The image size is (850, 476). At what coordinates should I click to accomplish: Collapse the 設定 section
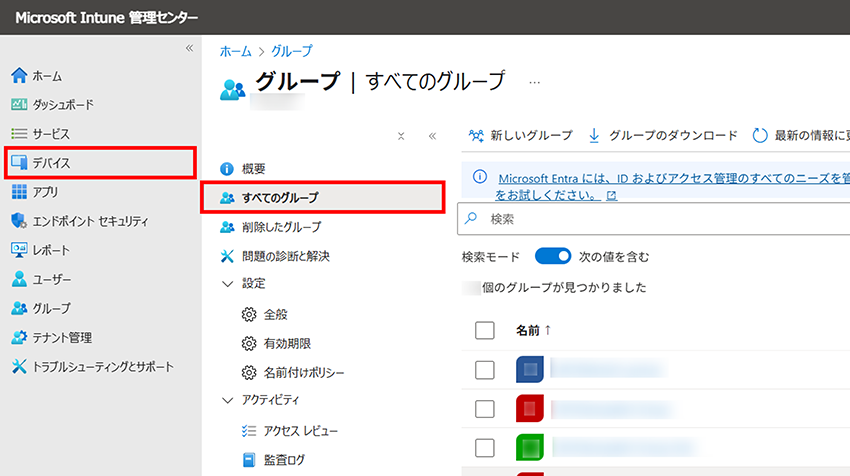[228, 284]
